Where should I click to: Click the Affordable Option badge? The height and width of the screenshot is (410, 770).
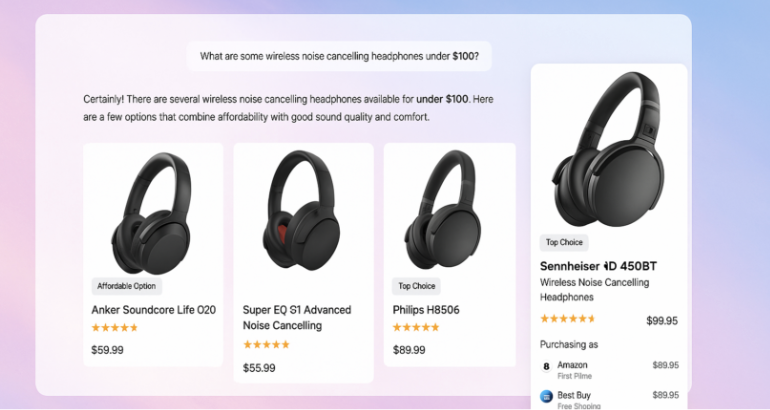[x=127, y=286]
